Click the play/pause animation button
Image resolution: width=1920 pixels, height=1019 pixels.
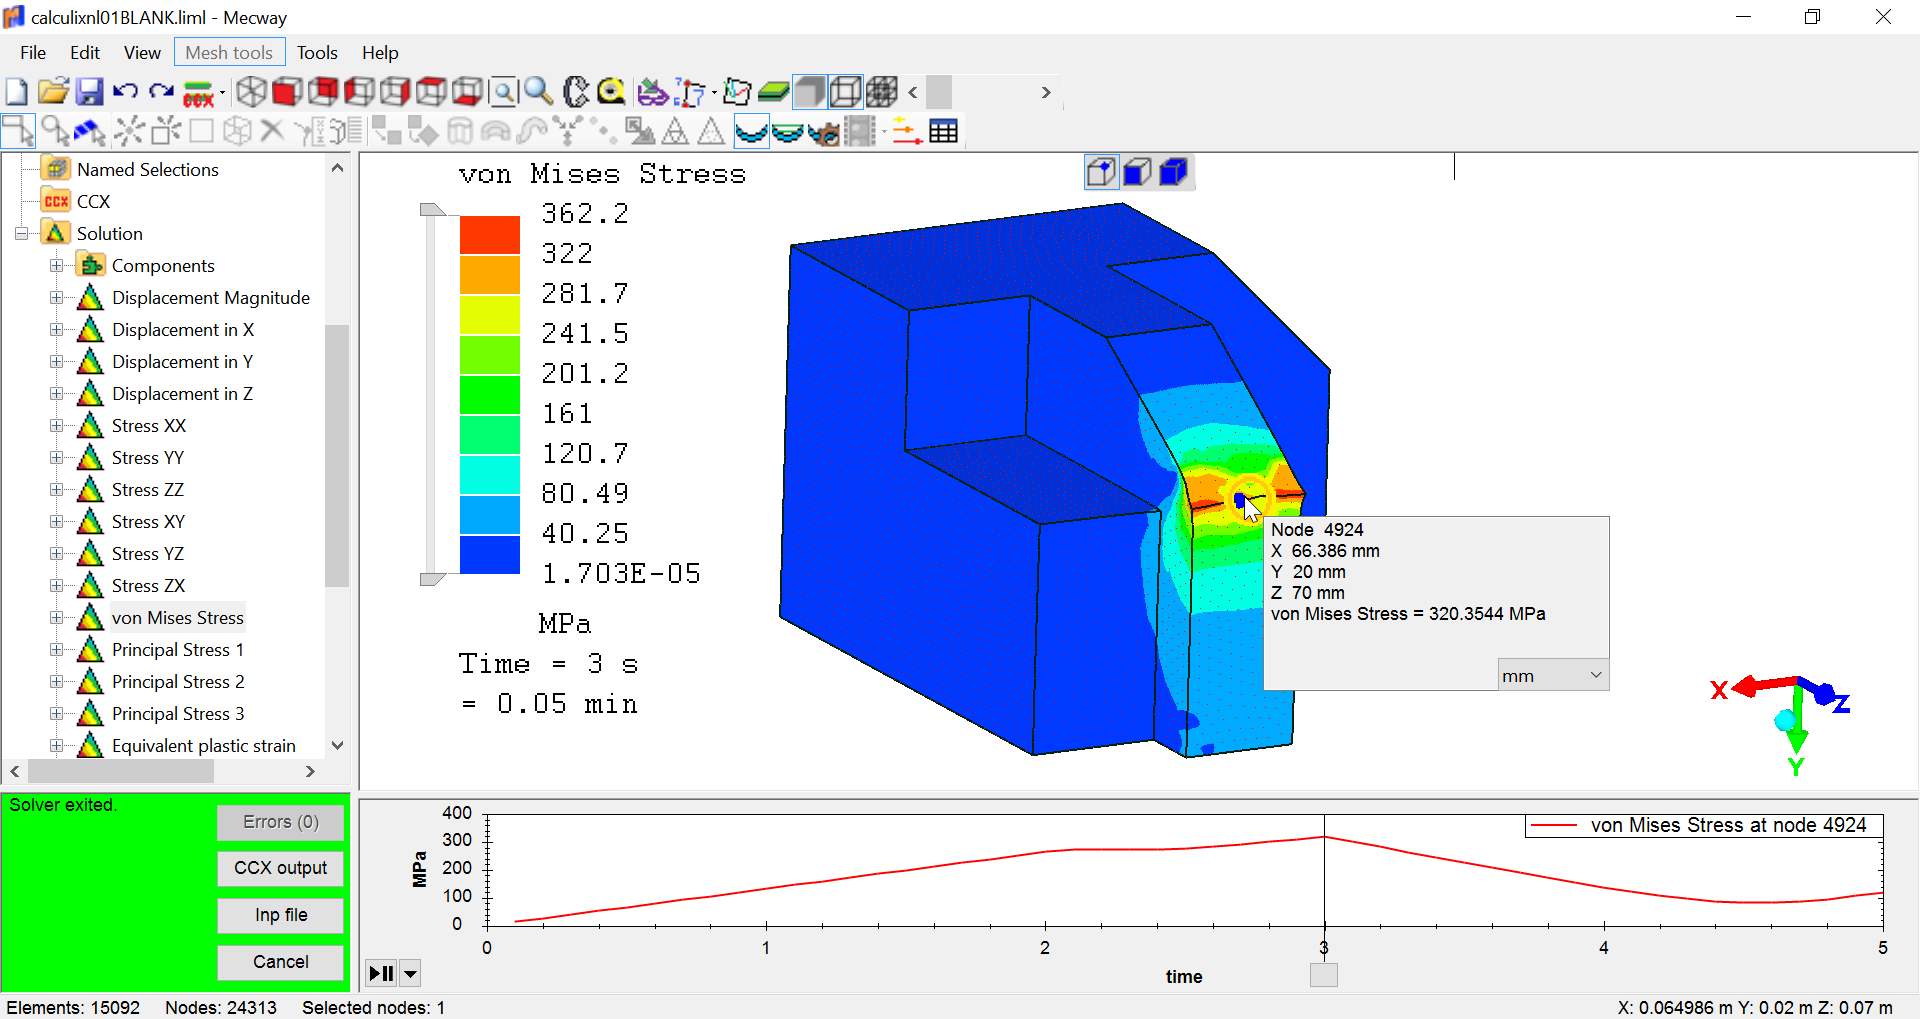point(381,973)
